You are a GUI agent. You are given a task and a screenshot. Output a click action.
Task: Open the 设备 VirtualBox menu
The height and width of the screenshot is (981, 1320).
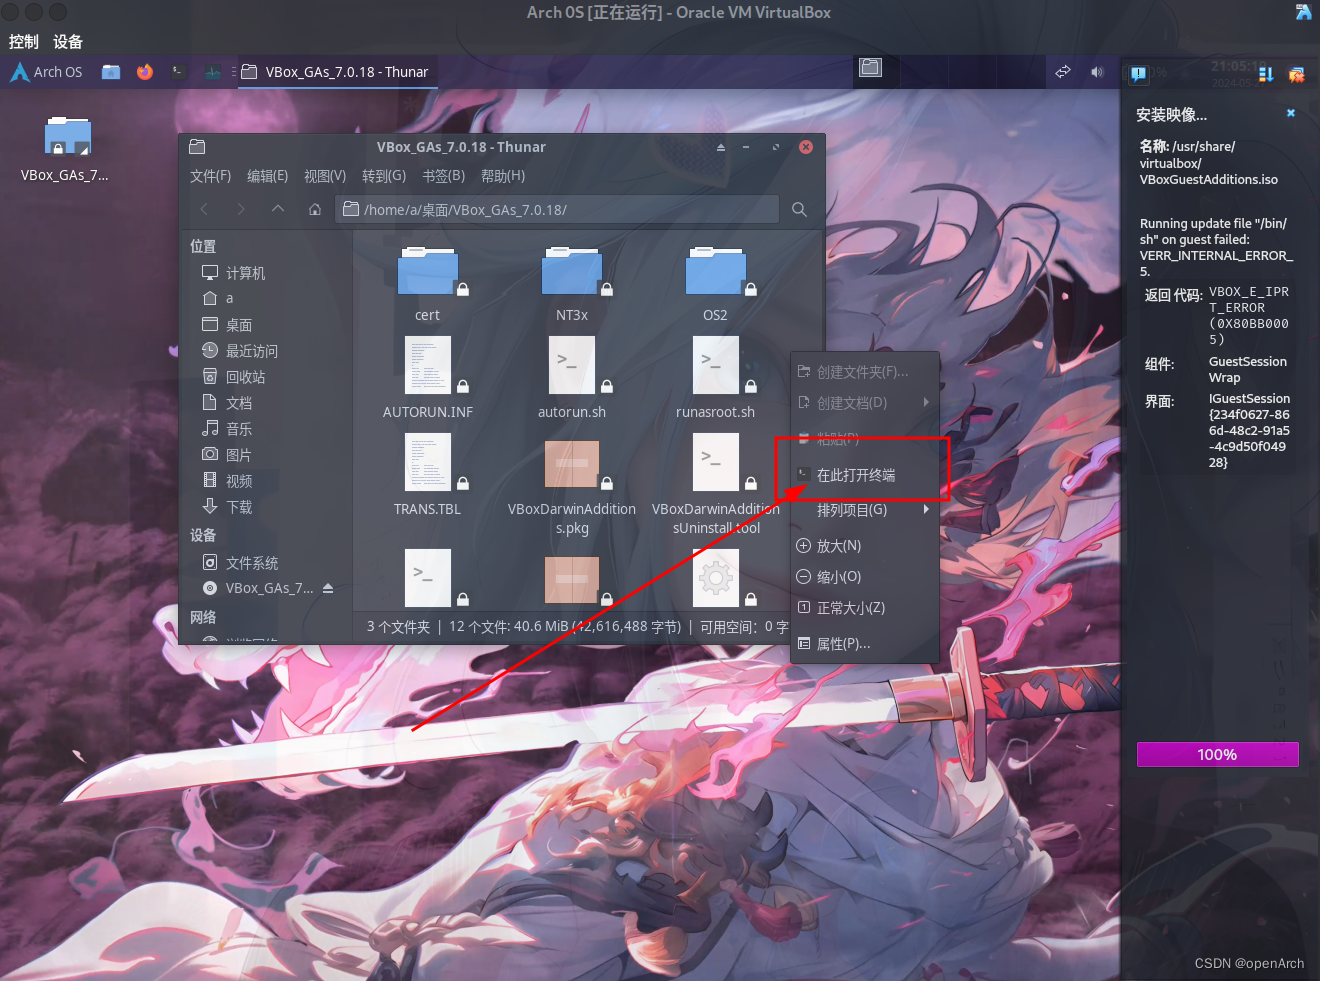click(x=68, y=42)
